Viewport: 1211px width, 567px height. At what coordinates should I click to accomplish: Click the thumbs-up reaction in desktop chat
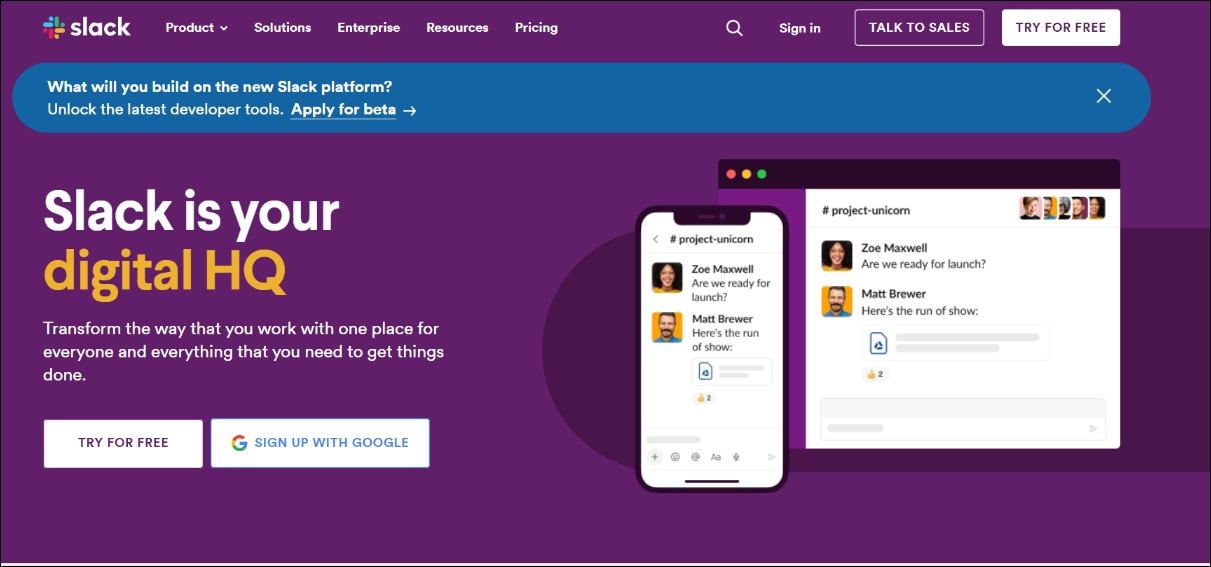(x=875, y=374)
